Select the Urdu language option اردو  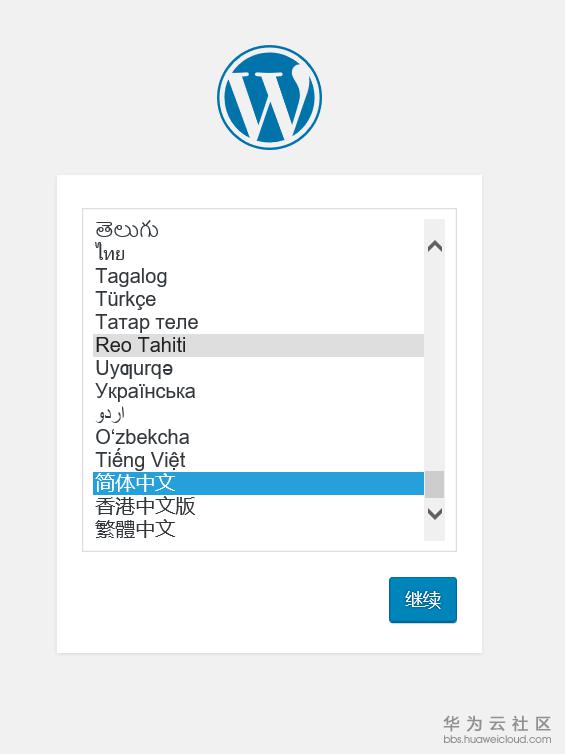(258, 414)
